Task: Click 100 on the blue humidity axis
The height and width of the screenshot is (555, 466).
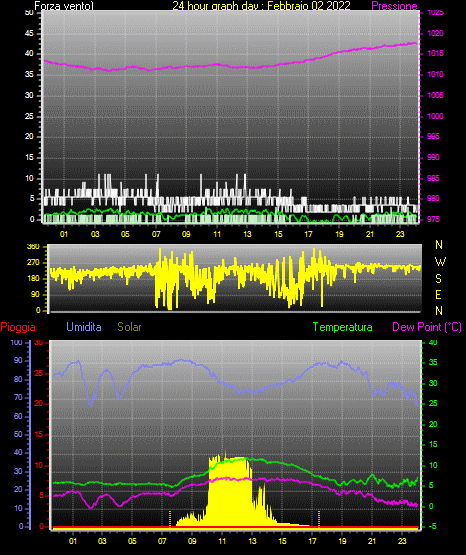Action: pos(17,342)
